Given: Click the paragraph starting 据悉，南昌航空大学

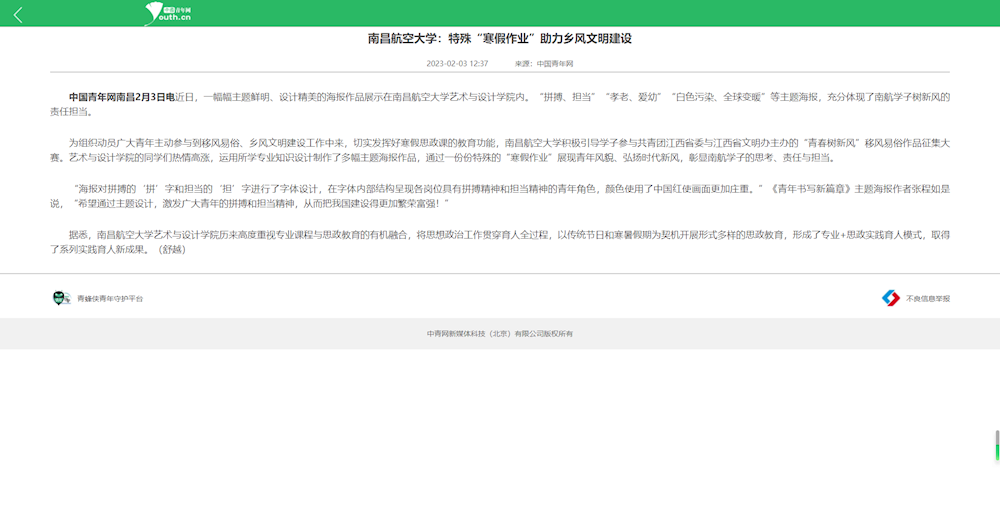Looking at the screenshot, I should pos(500,241).
